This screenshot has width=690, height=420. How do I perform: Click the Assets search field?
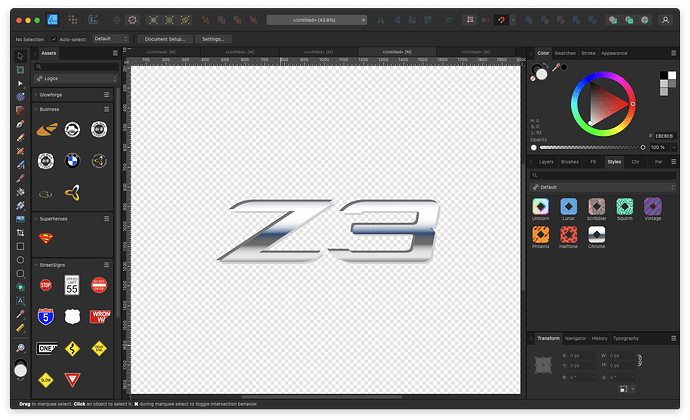(76, 66)
